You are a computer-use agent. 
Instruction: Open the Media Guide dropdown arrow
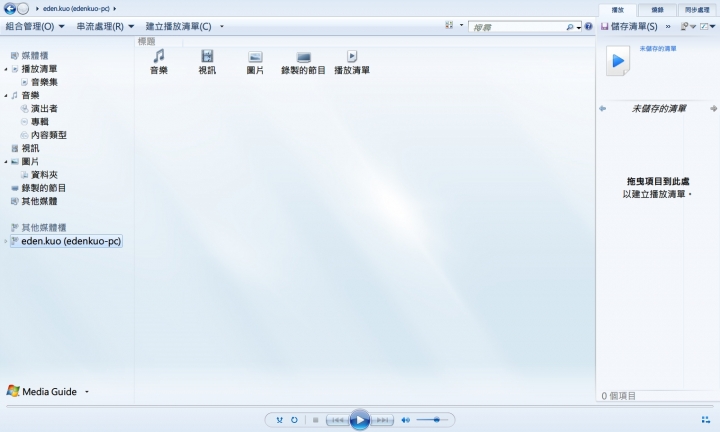click(x=87, y=392)
